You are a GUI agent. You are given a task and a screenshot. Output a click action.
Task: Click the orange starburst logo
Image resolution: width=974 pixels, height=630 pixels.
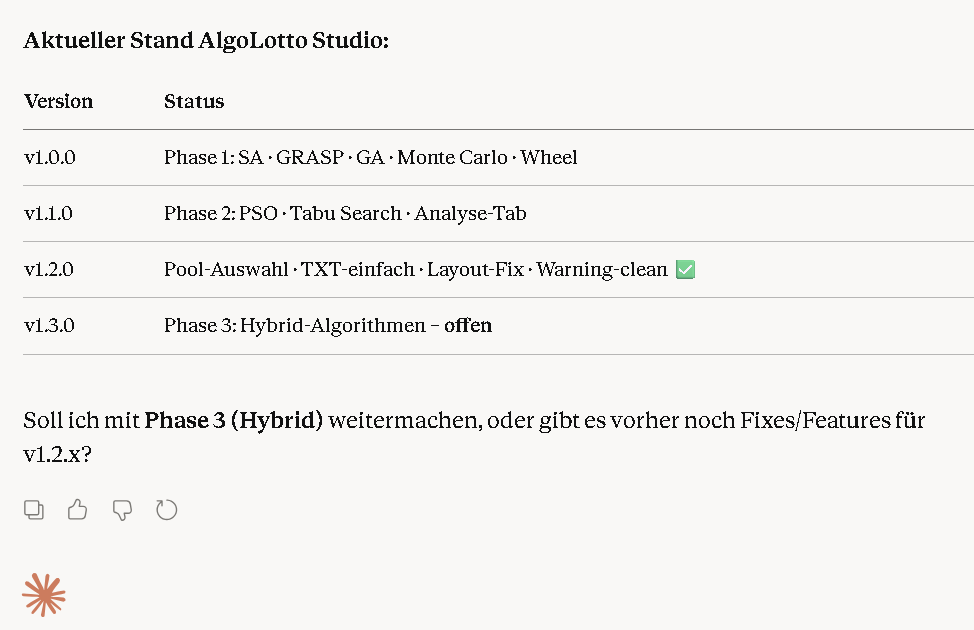44,595
